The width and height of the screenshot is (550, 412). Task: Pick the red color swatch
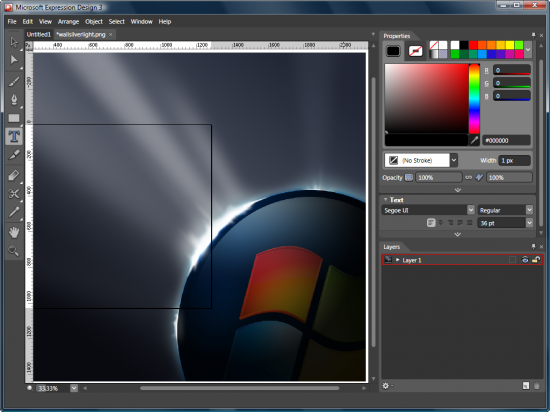pyautogui.click(x=473, y=45)
